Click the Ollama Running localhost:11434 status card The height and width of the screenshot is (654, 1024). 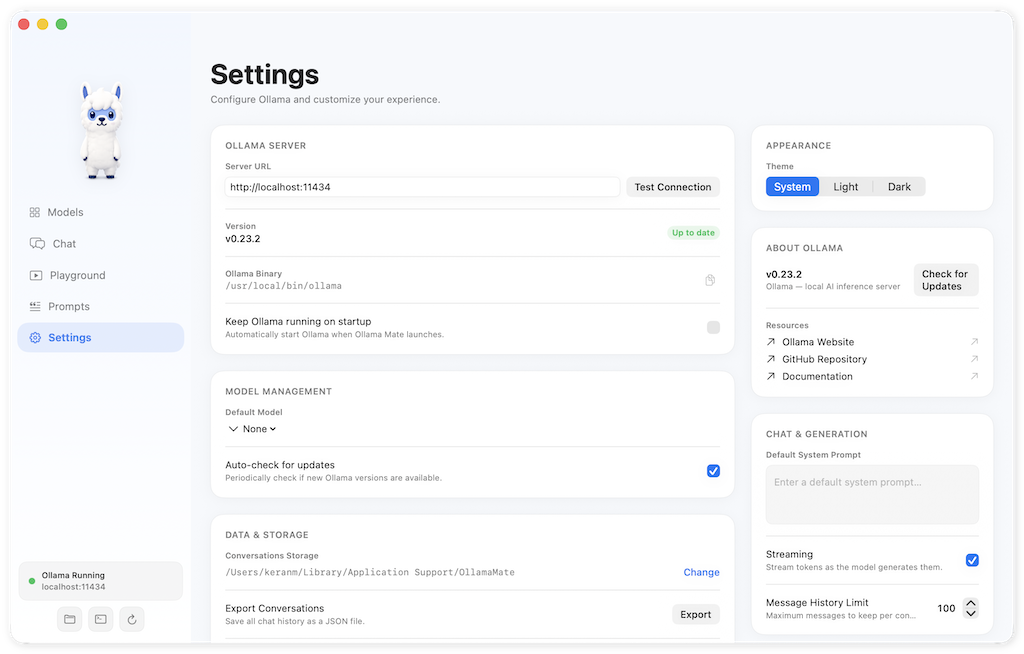pos(101,581)
